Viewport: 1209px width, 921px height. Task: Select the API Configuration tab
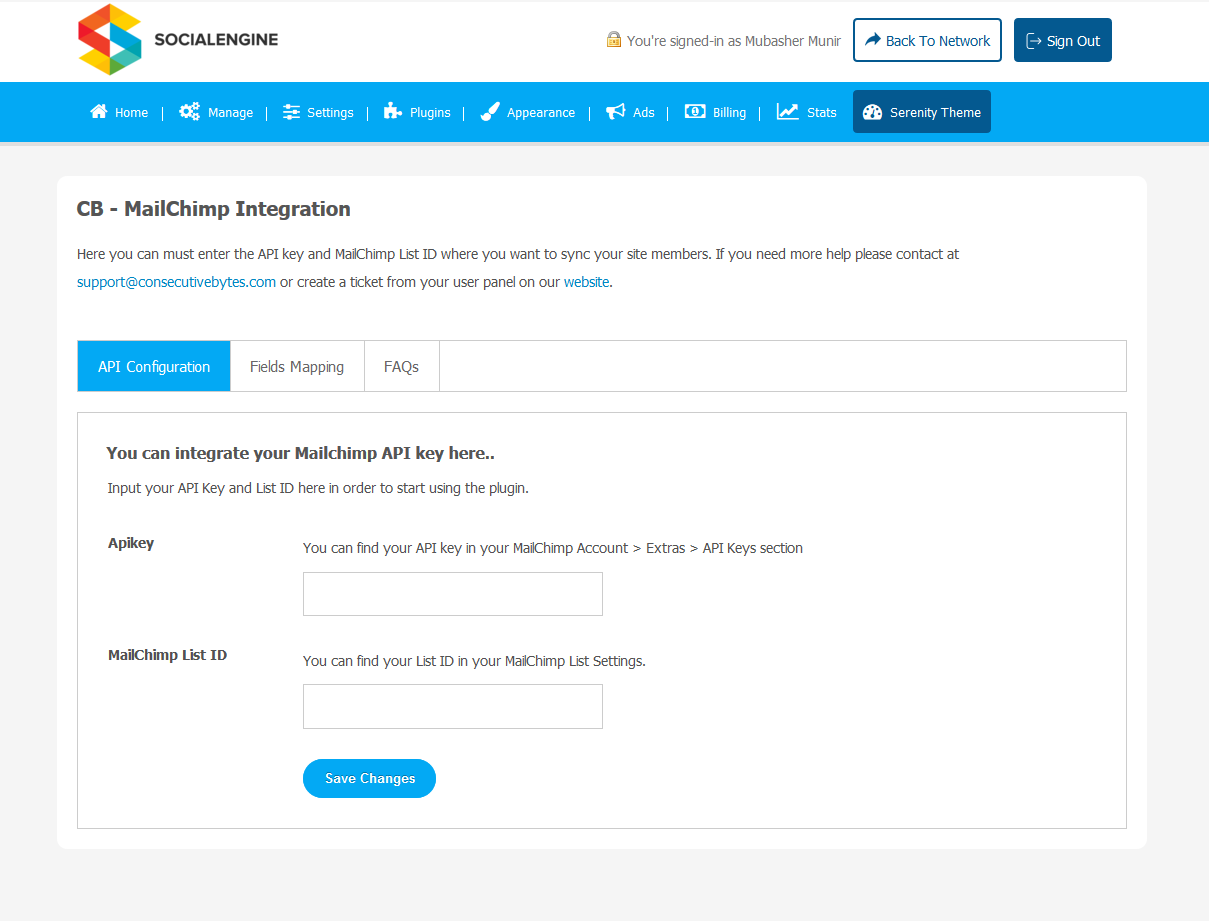154,367
